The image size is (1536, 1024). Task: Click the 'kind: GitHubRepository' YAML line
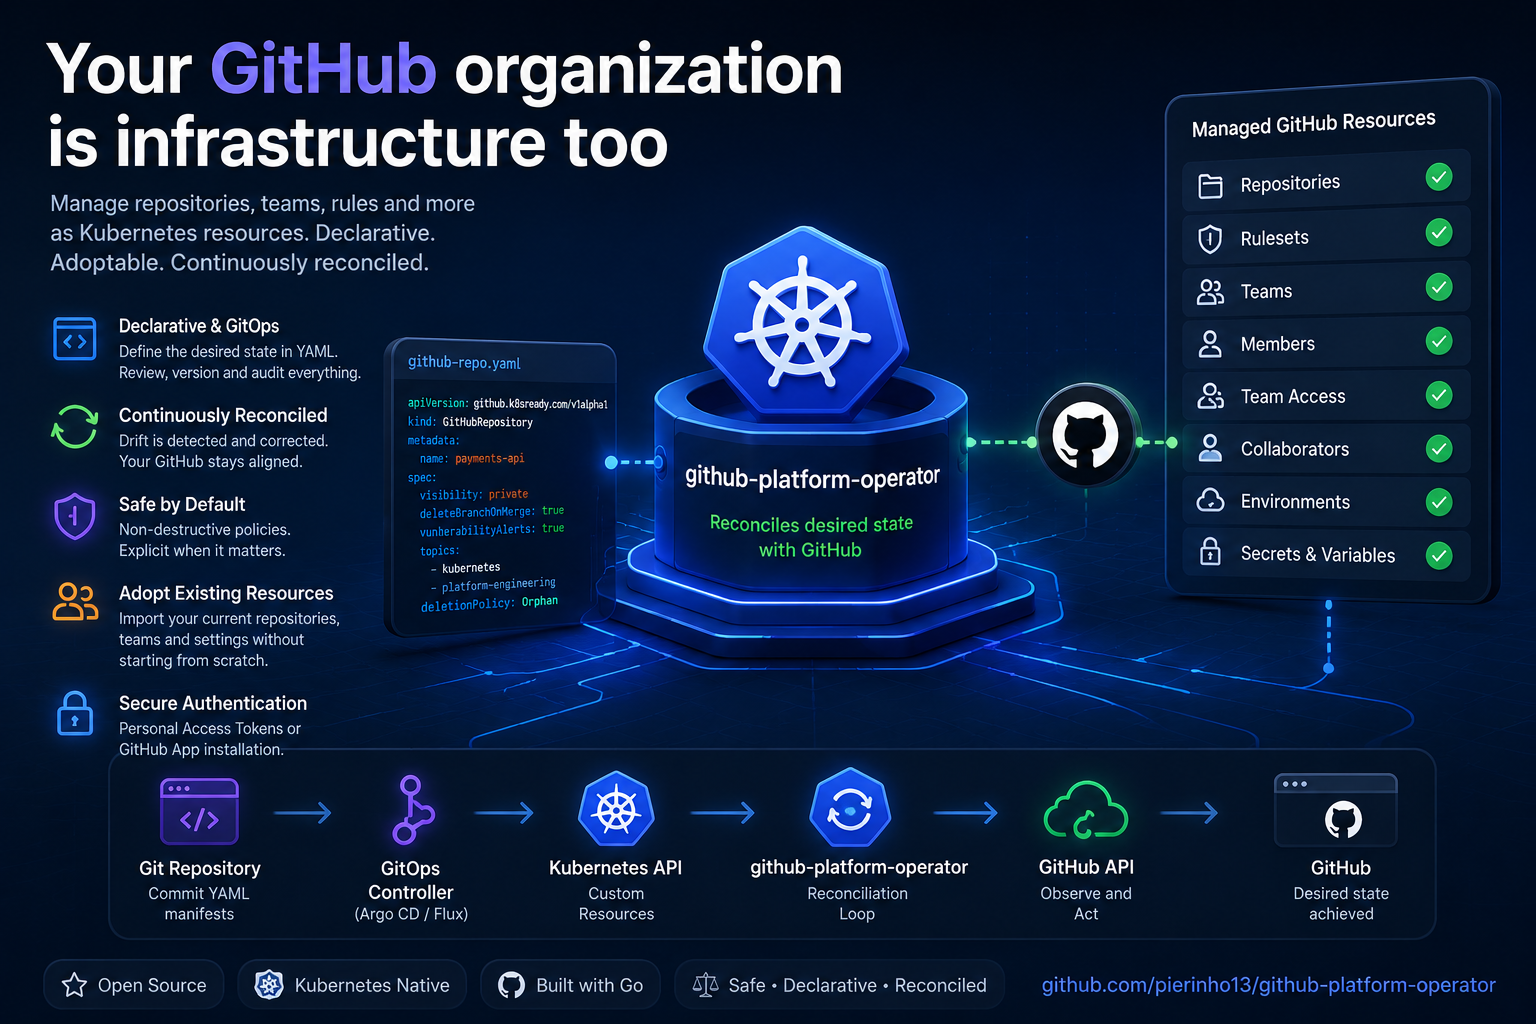point(470,422)
